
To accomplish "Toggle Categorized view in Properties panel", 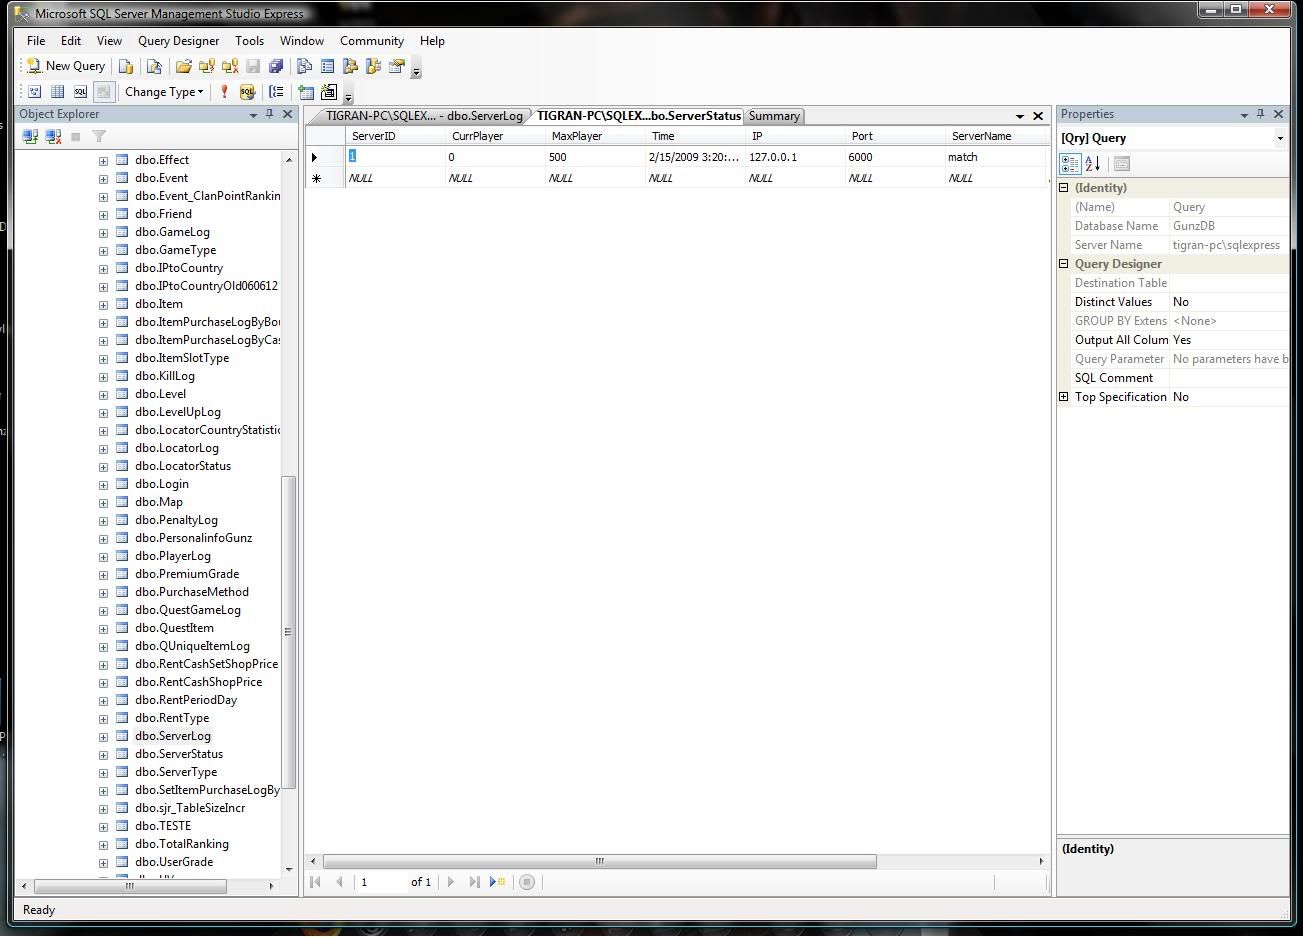I will click(x=1070, y=164).
